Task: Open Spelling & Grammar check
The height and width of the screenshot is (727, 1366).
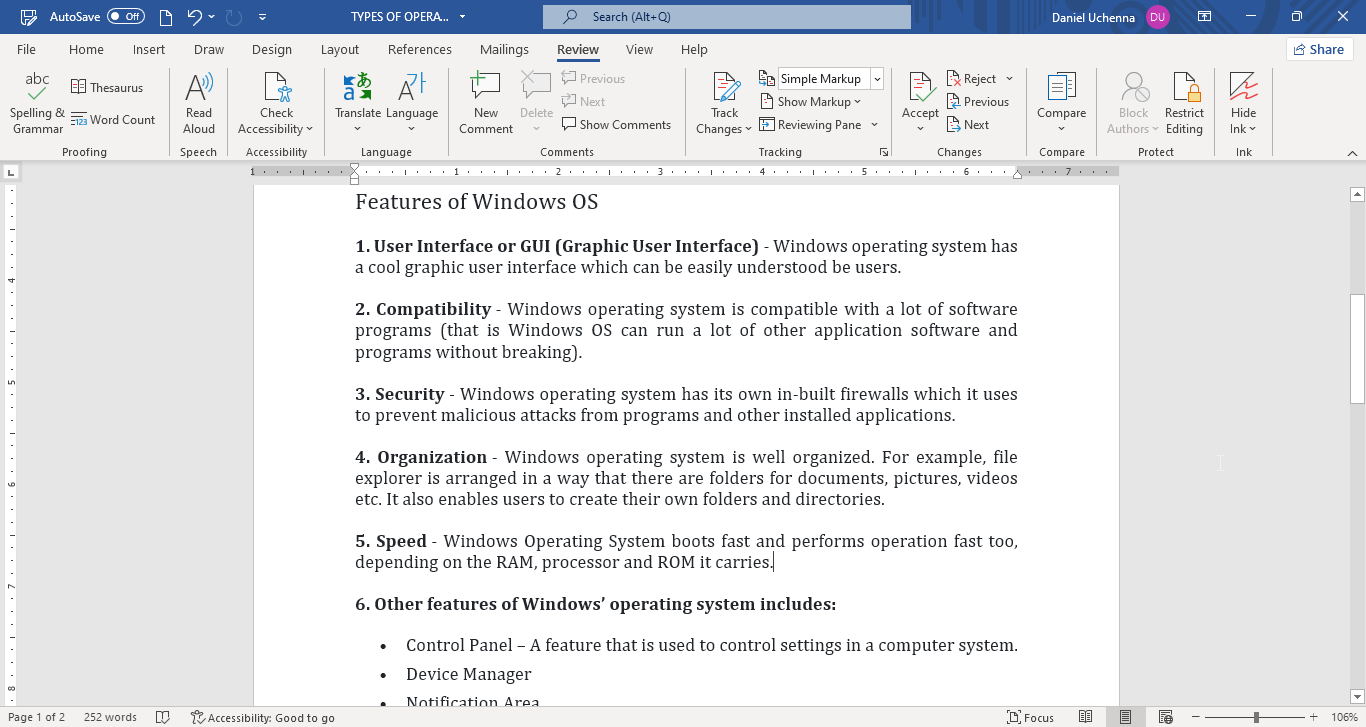Action: [x=37, y=104]
